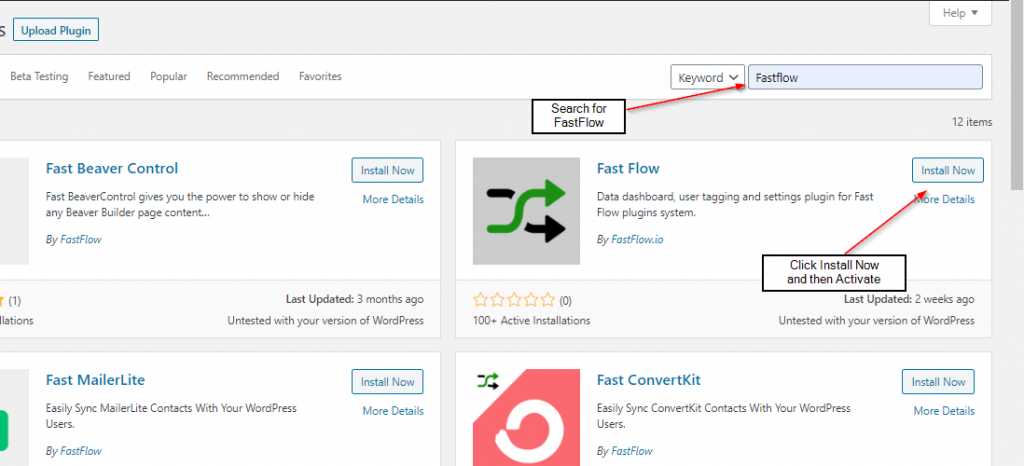Open More Details for Fast ConvertKit
This screenshot has height=466, width=1024.
pyautogui.click(x=944, y=411)
